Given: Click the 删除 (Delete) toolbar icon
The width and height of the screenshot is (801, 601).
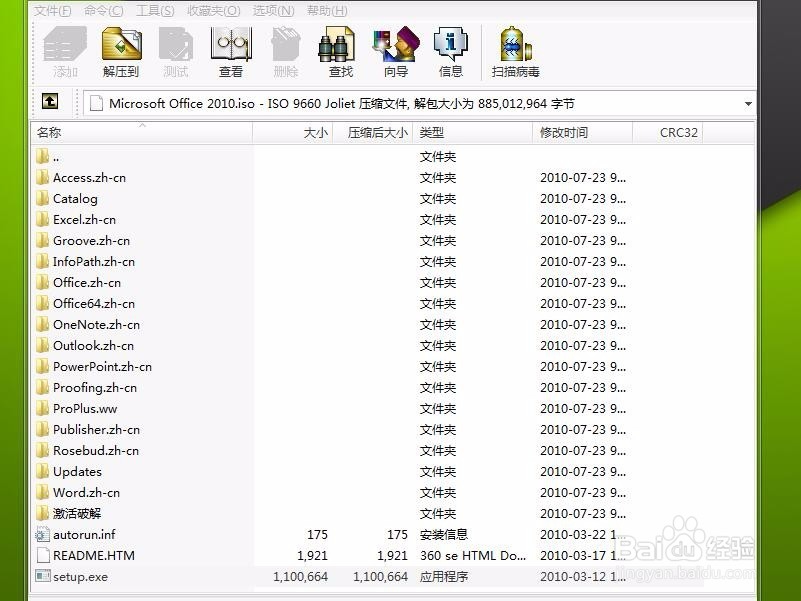Looking at the screenshot, I should [286, 44].
